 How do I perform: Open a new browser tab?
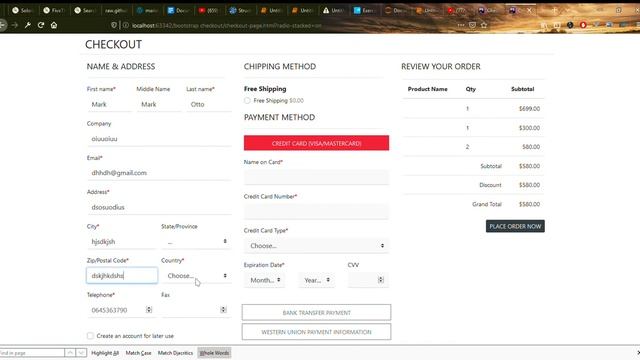point(554,10)
